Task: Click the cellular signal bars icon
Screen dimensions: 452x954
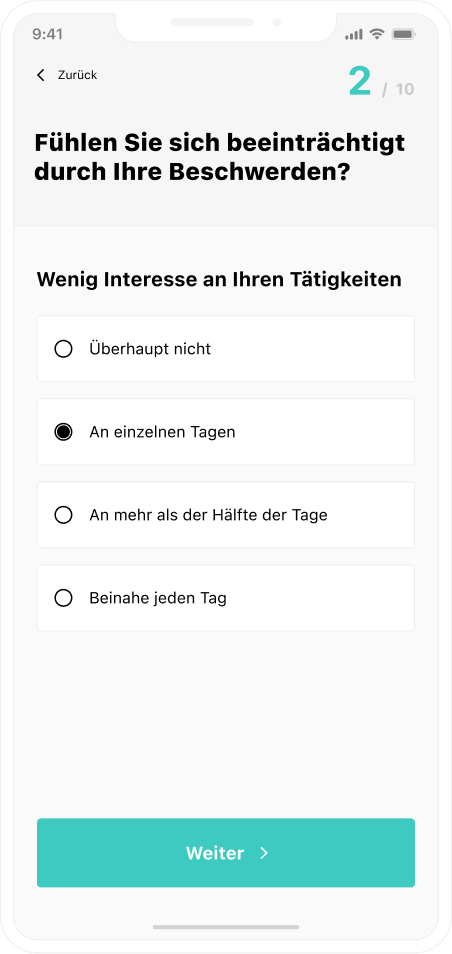Action: 354,35
